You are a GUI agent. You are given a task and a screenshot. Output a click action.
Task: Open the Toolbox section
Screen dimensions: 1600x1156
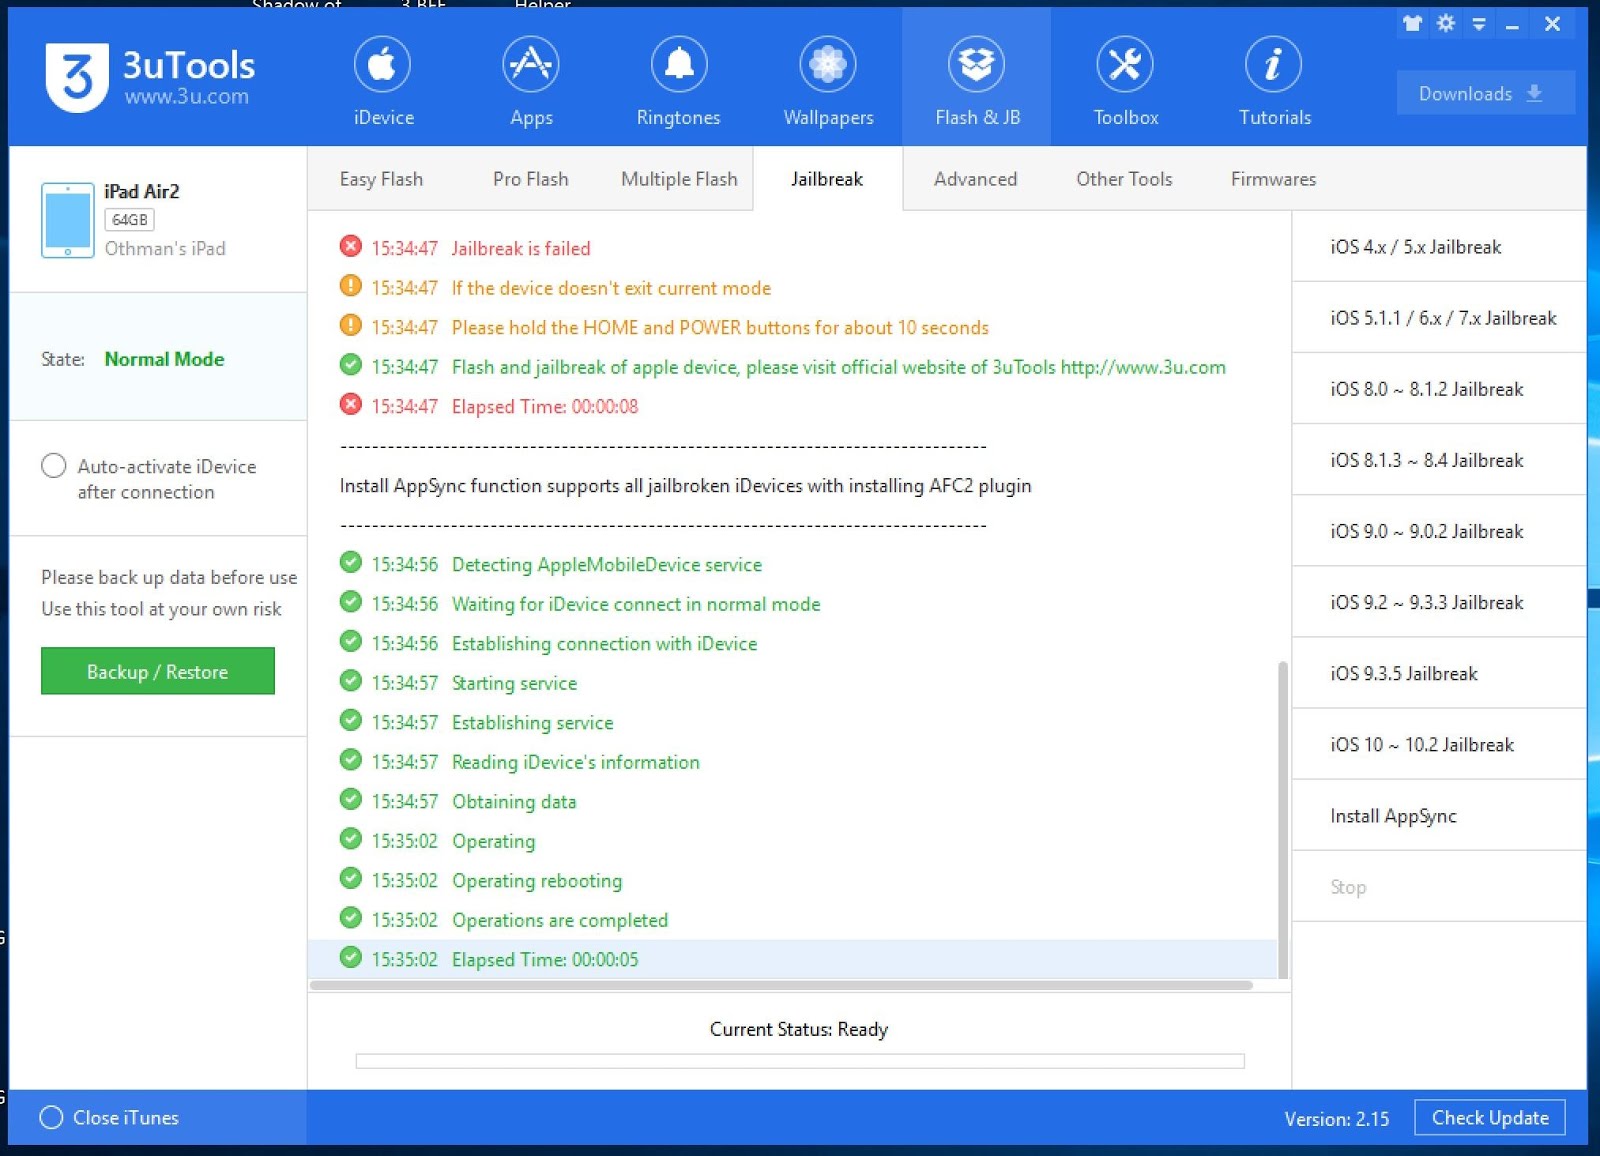tap(1125, 80)
